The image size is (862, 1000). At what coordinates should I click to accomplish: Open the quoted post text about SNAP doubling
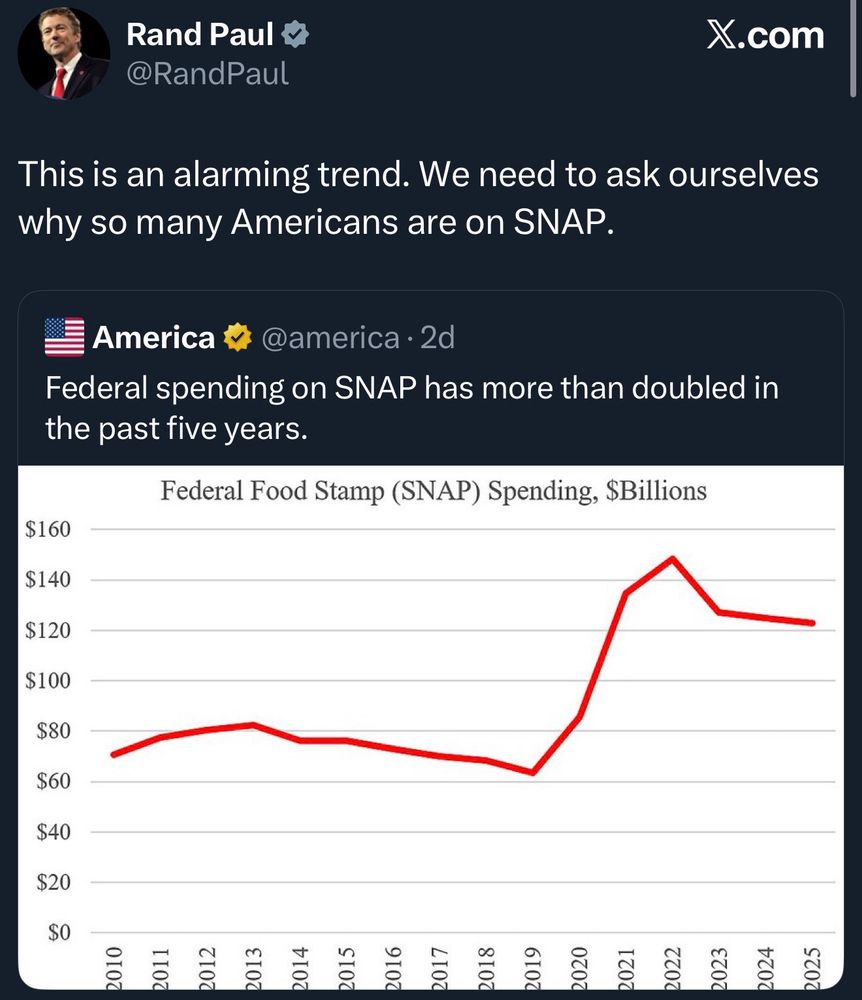click(412, 407)
